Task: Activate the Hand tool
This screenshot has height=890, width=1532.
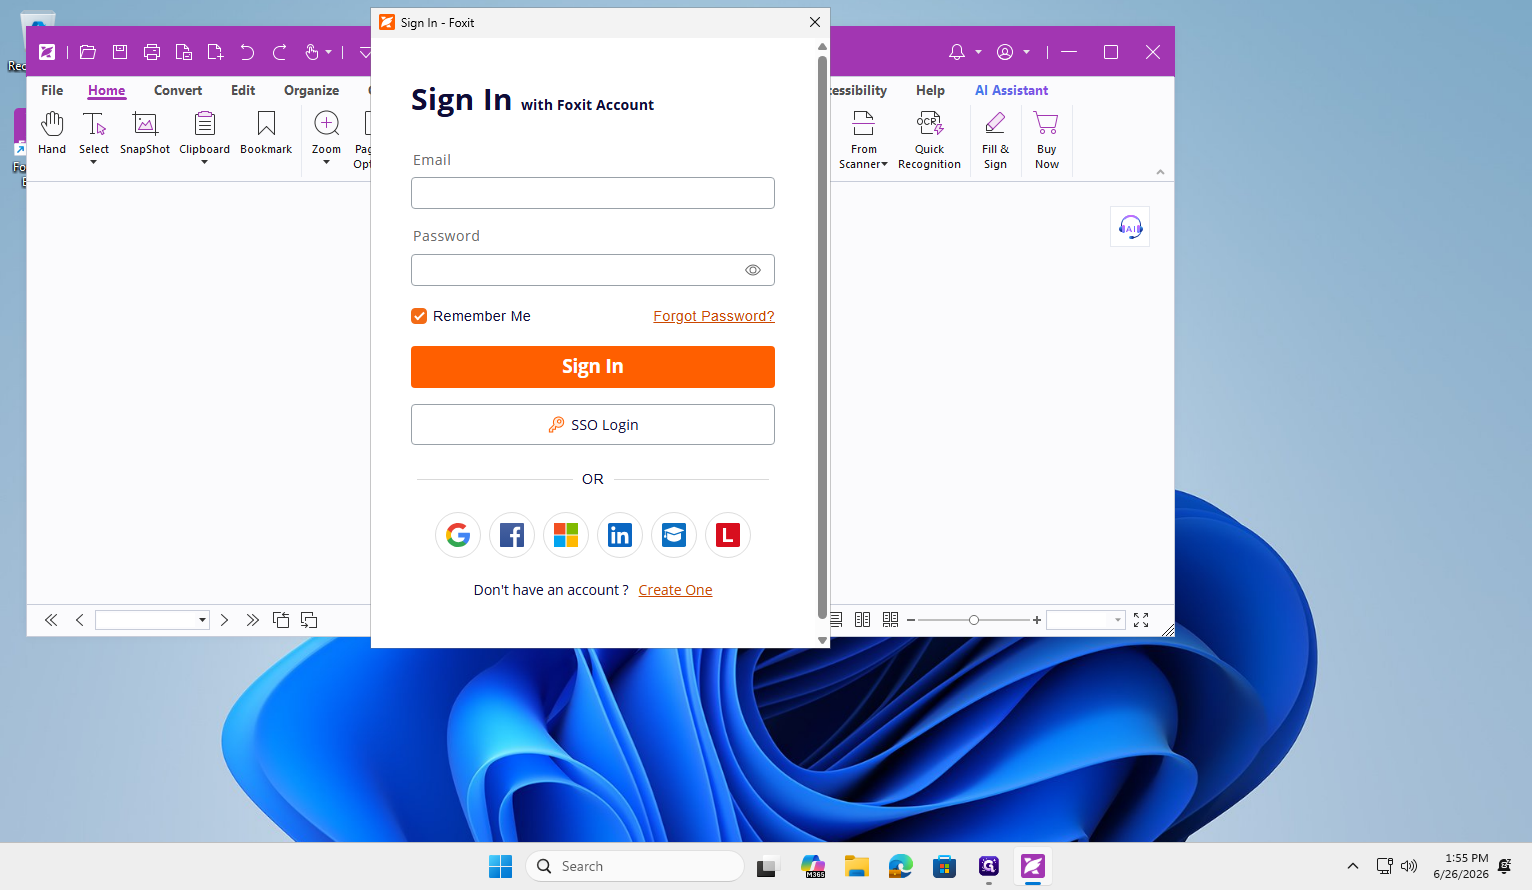Action: (52, 134)
